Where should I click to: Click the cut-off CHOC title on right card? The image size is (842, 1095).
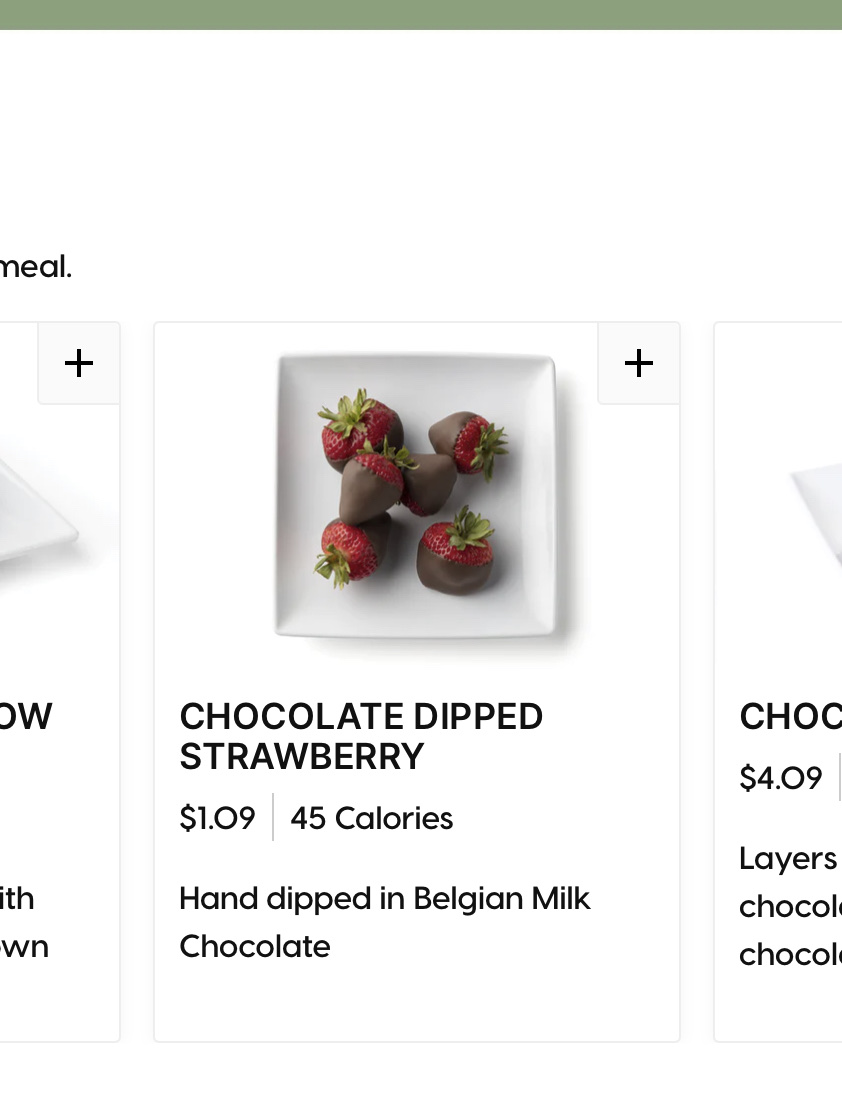pyautogui.click(x=790, y=716)
